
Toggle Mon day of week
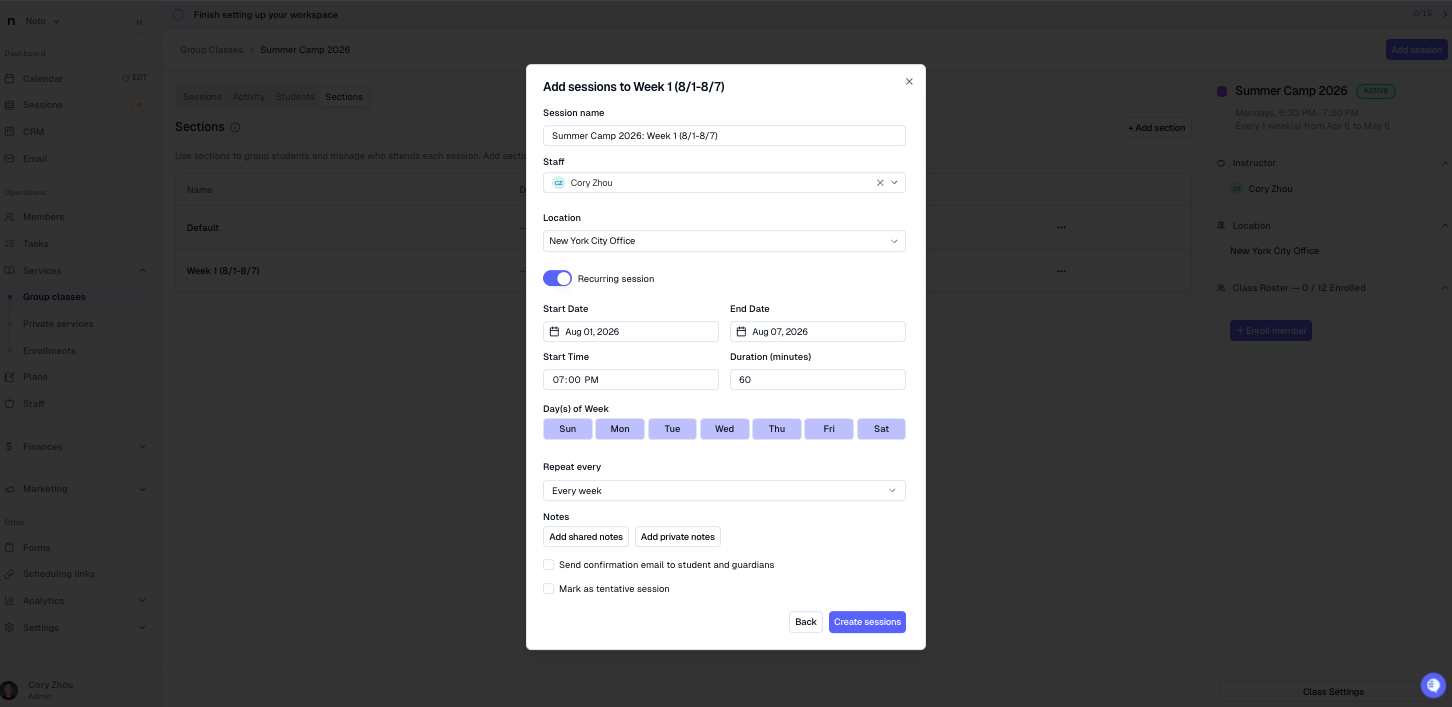(x=620, y=429)
